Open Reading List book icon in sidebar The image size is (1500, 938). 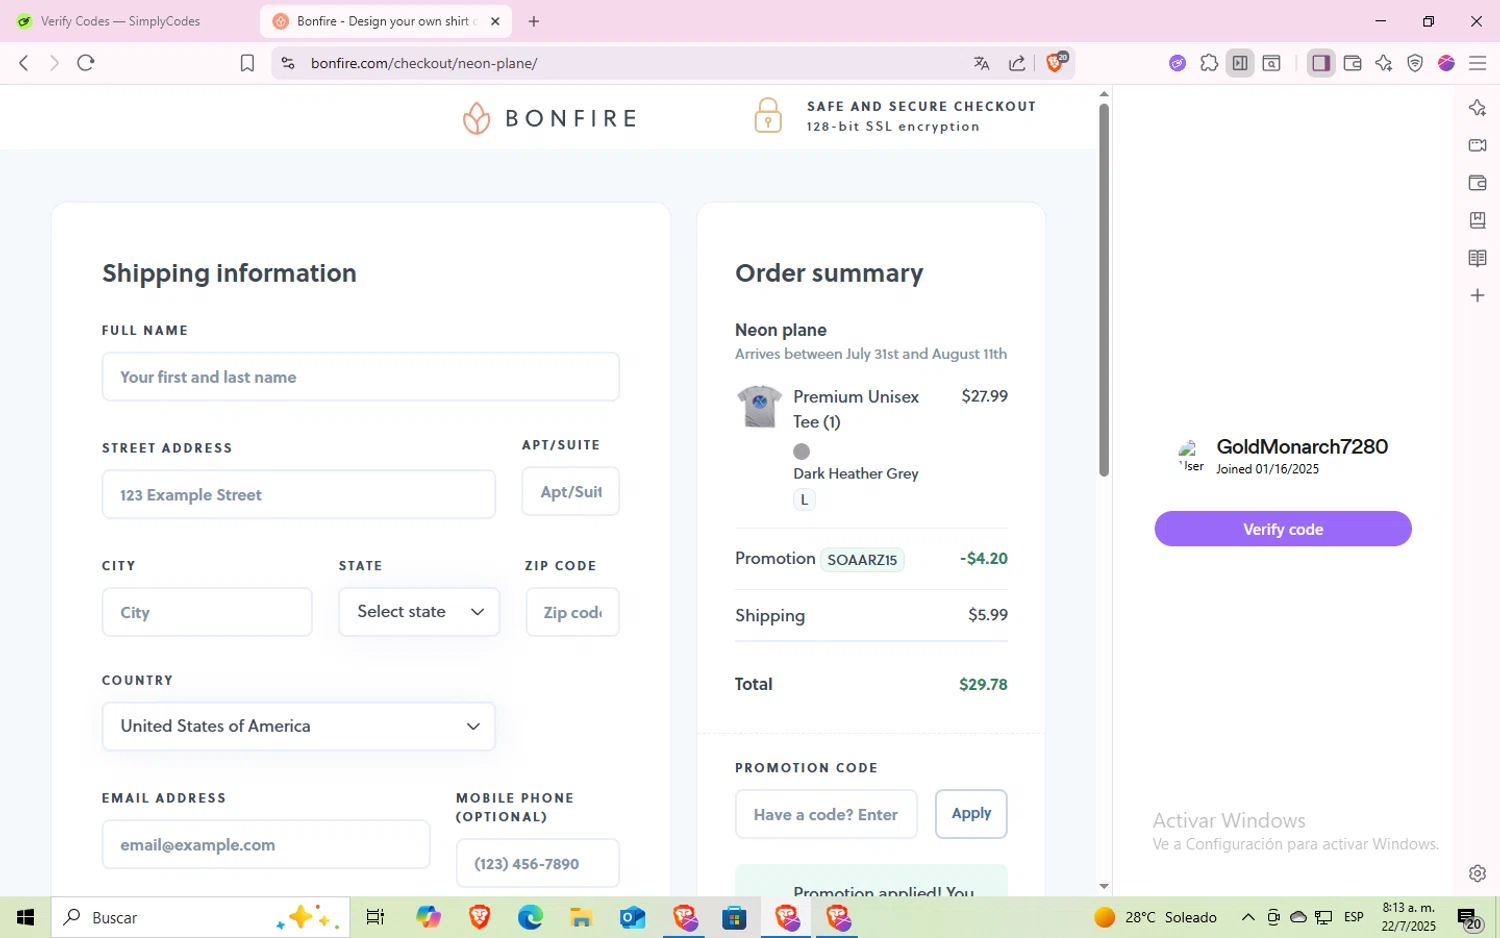1477,258
